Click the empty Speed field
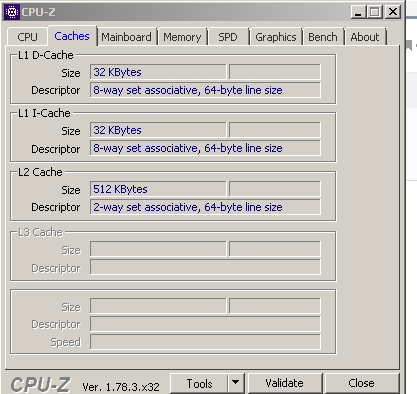This screenshot has width=417, height=394. [x=205, y=342]
